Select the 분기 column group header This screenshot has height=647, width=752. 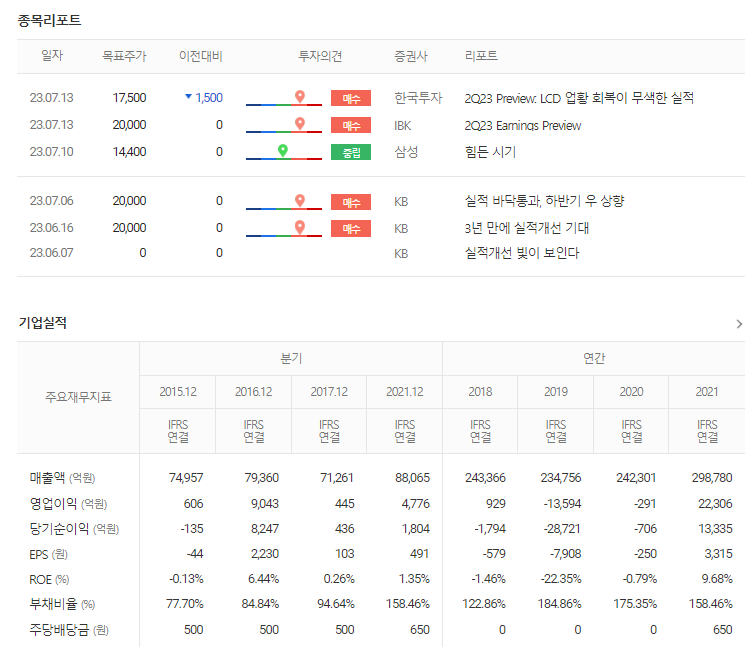[x=291, y=358]
